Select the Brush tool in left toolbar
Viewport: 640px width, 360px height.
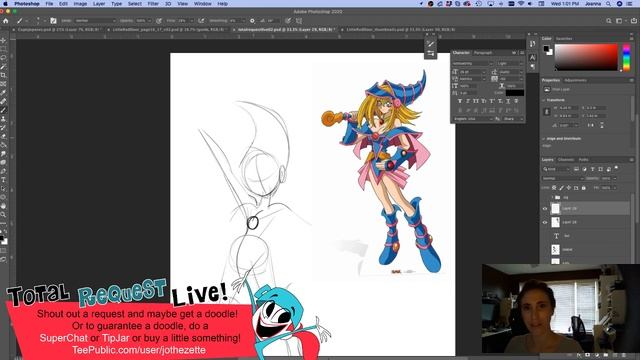(x=3, y=110)
